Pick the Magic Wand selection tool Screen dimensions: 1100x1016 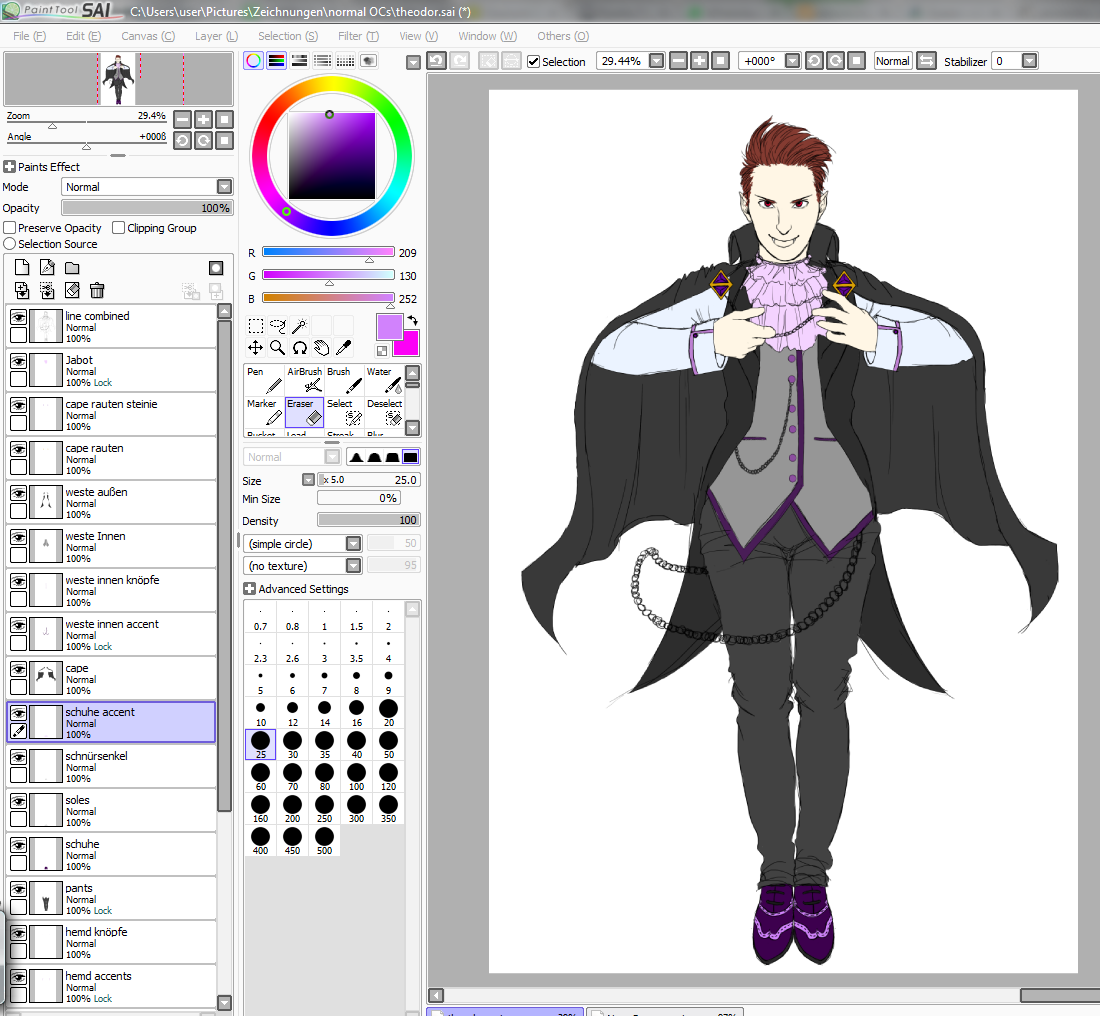pyautogui.click(x=299, y=326)
